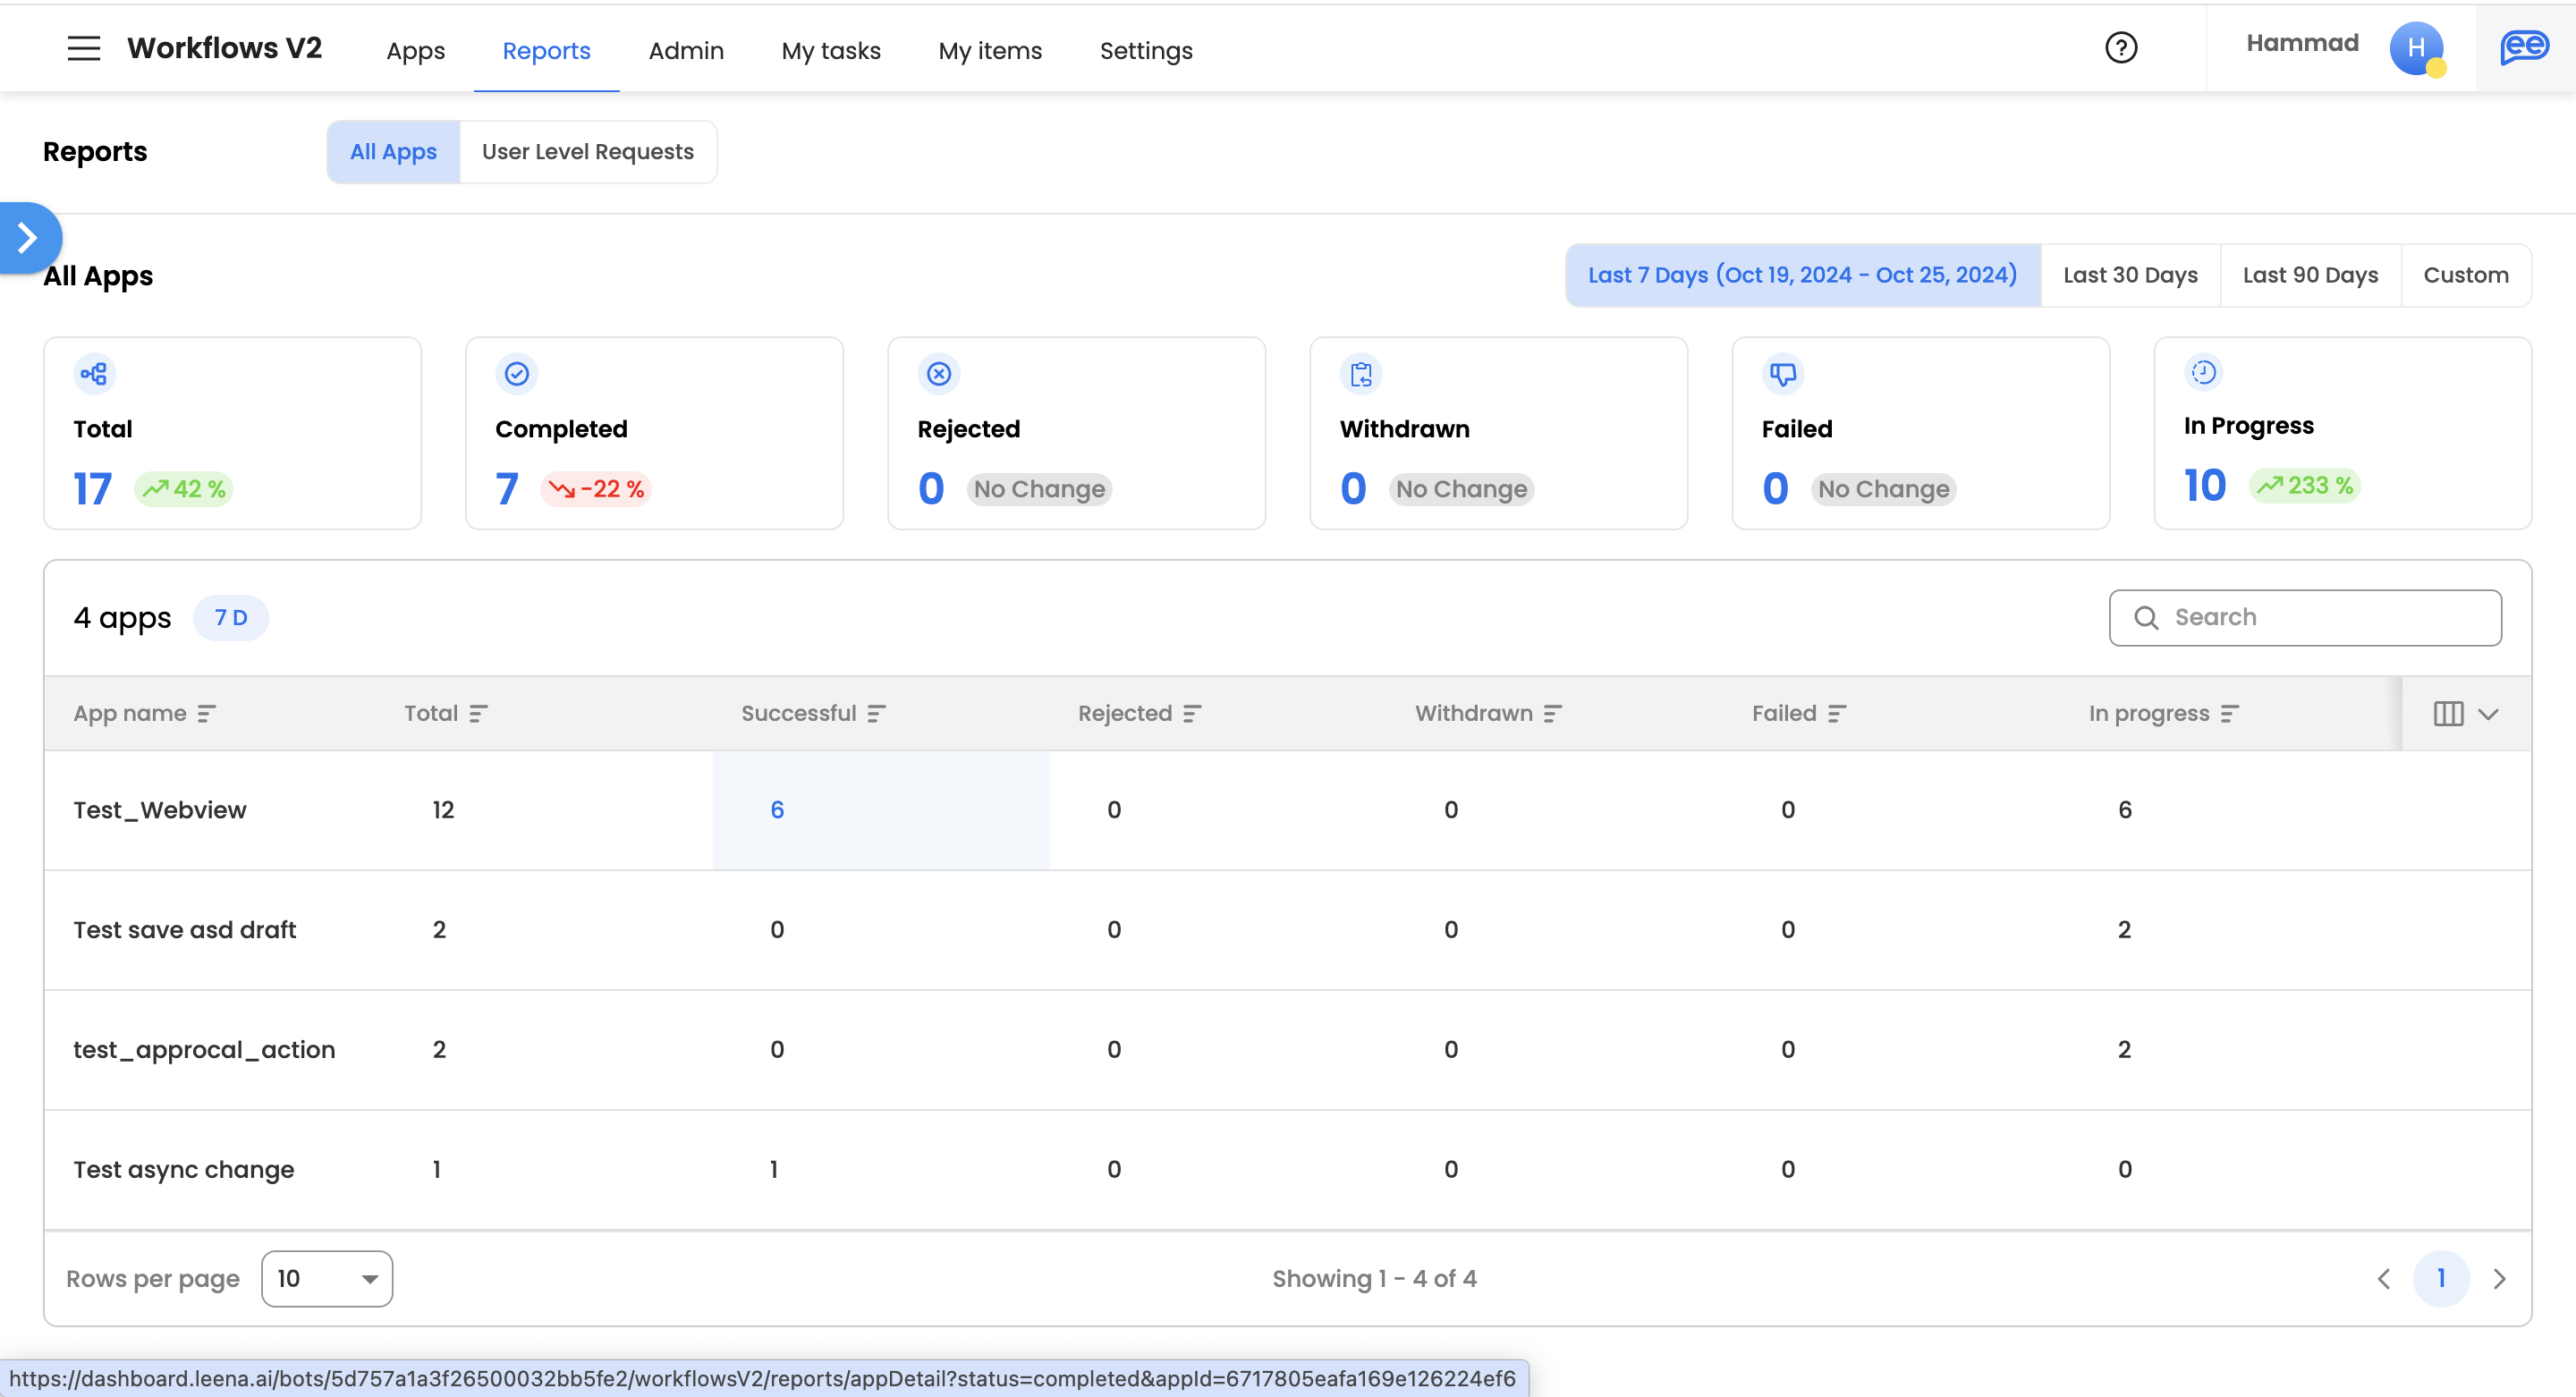The width and height of the screenshot is (2576, 1397).
Task: Open the hamburger menu icon
Action: [x=84, y=48]
